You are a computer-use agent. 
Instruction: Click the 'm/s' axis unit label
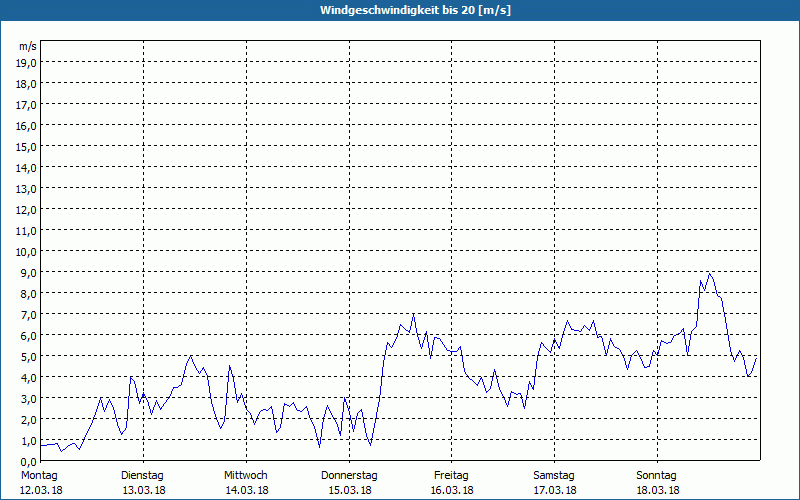point(28,46)
